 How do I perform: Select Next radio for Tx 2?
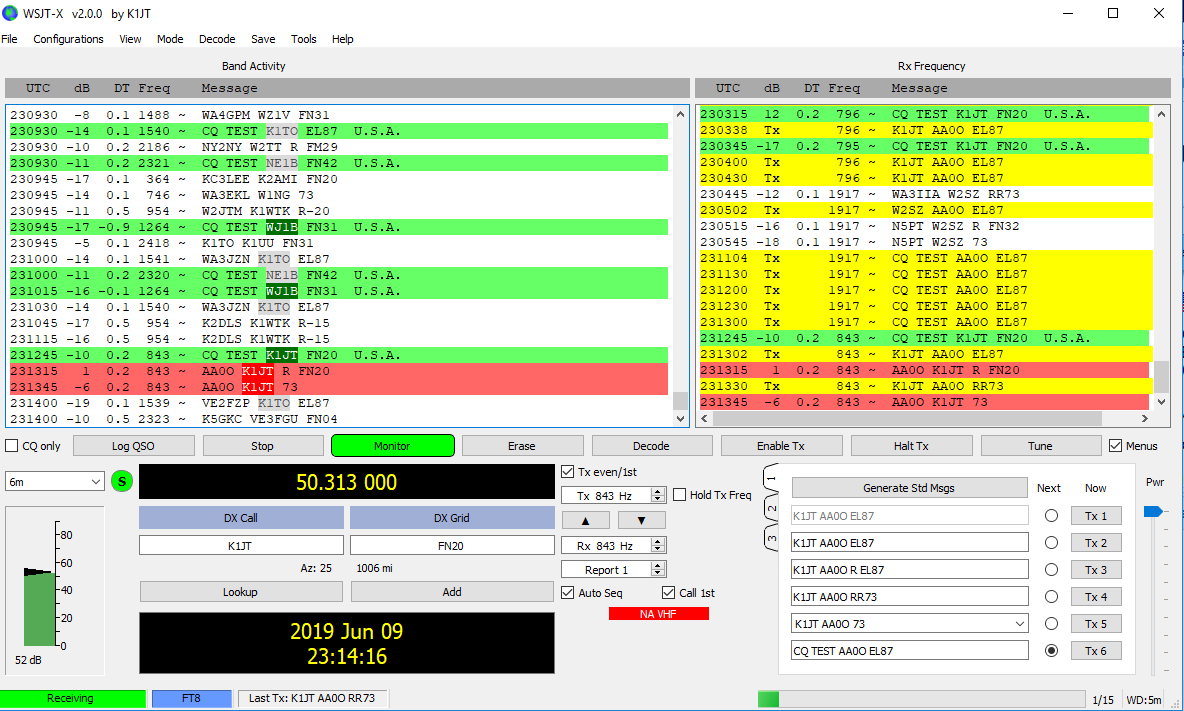tap(1051, 543)
